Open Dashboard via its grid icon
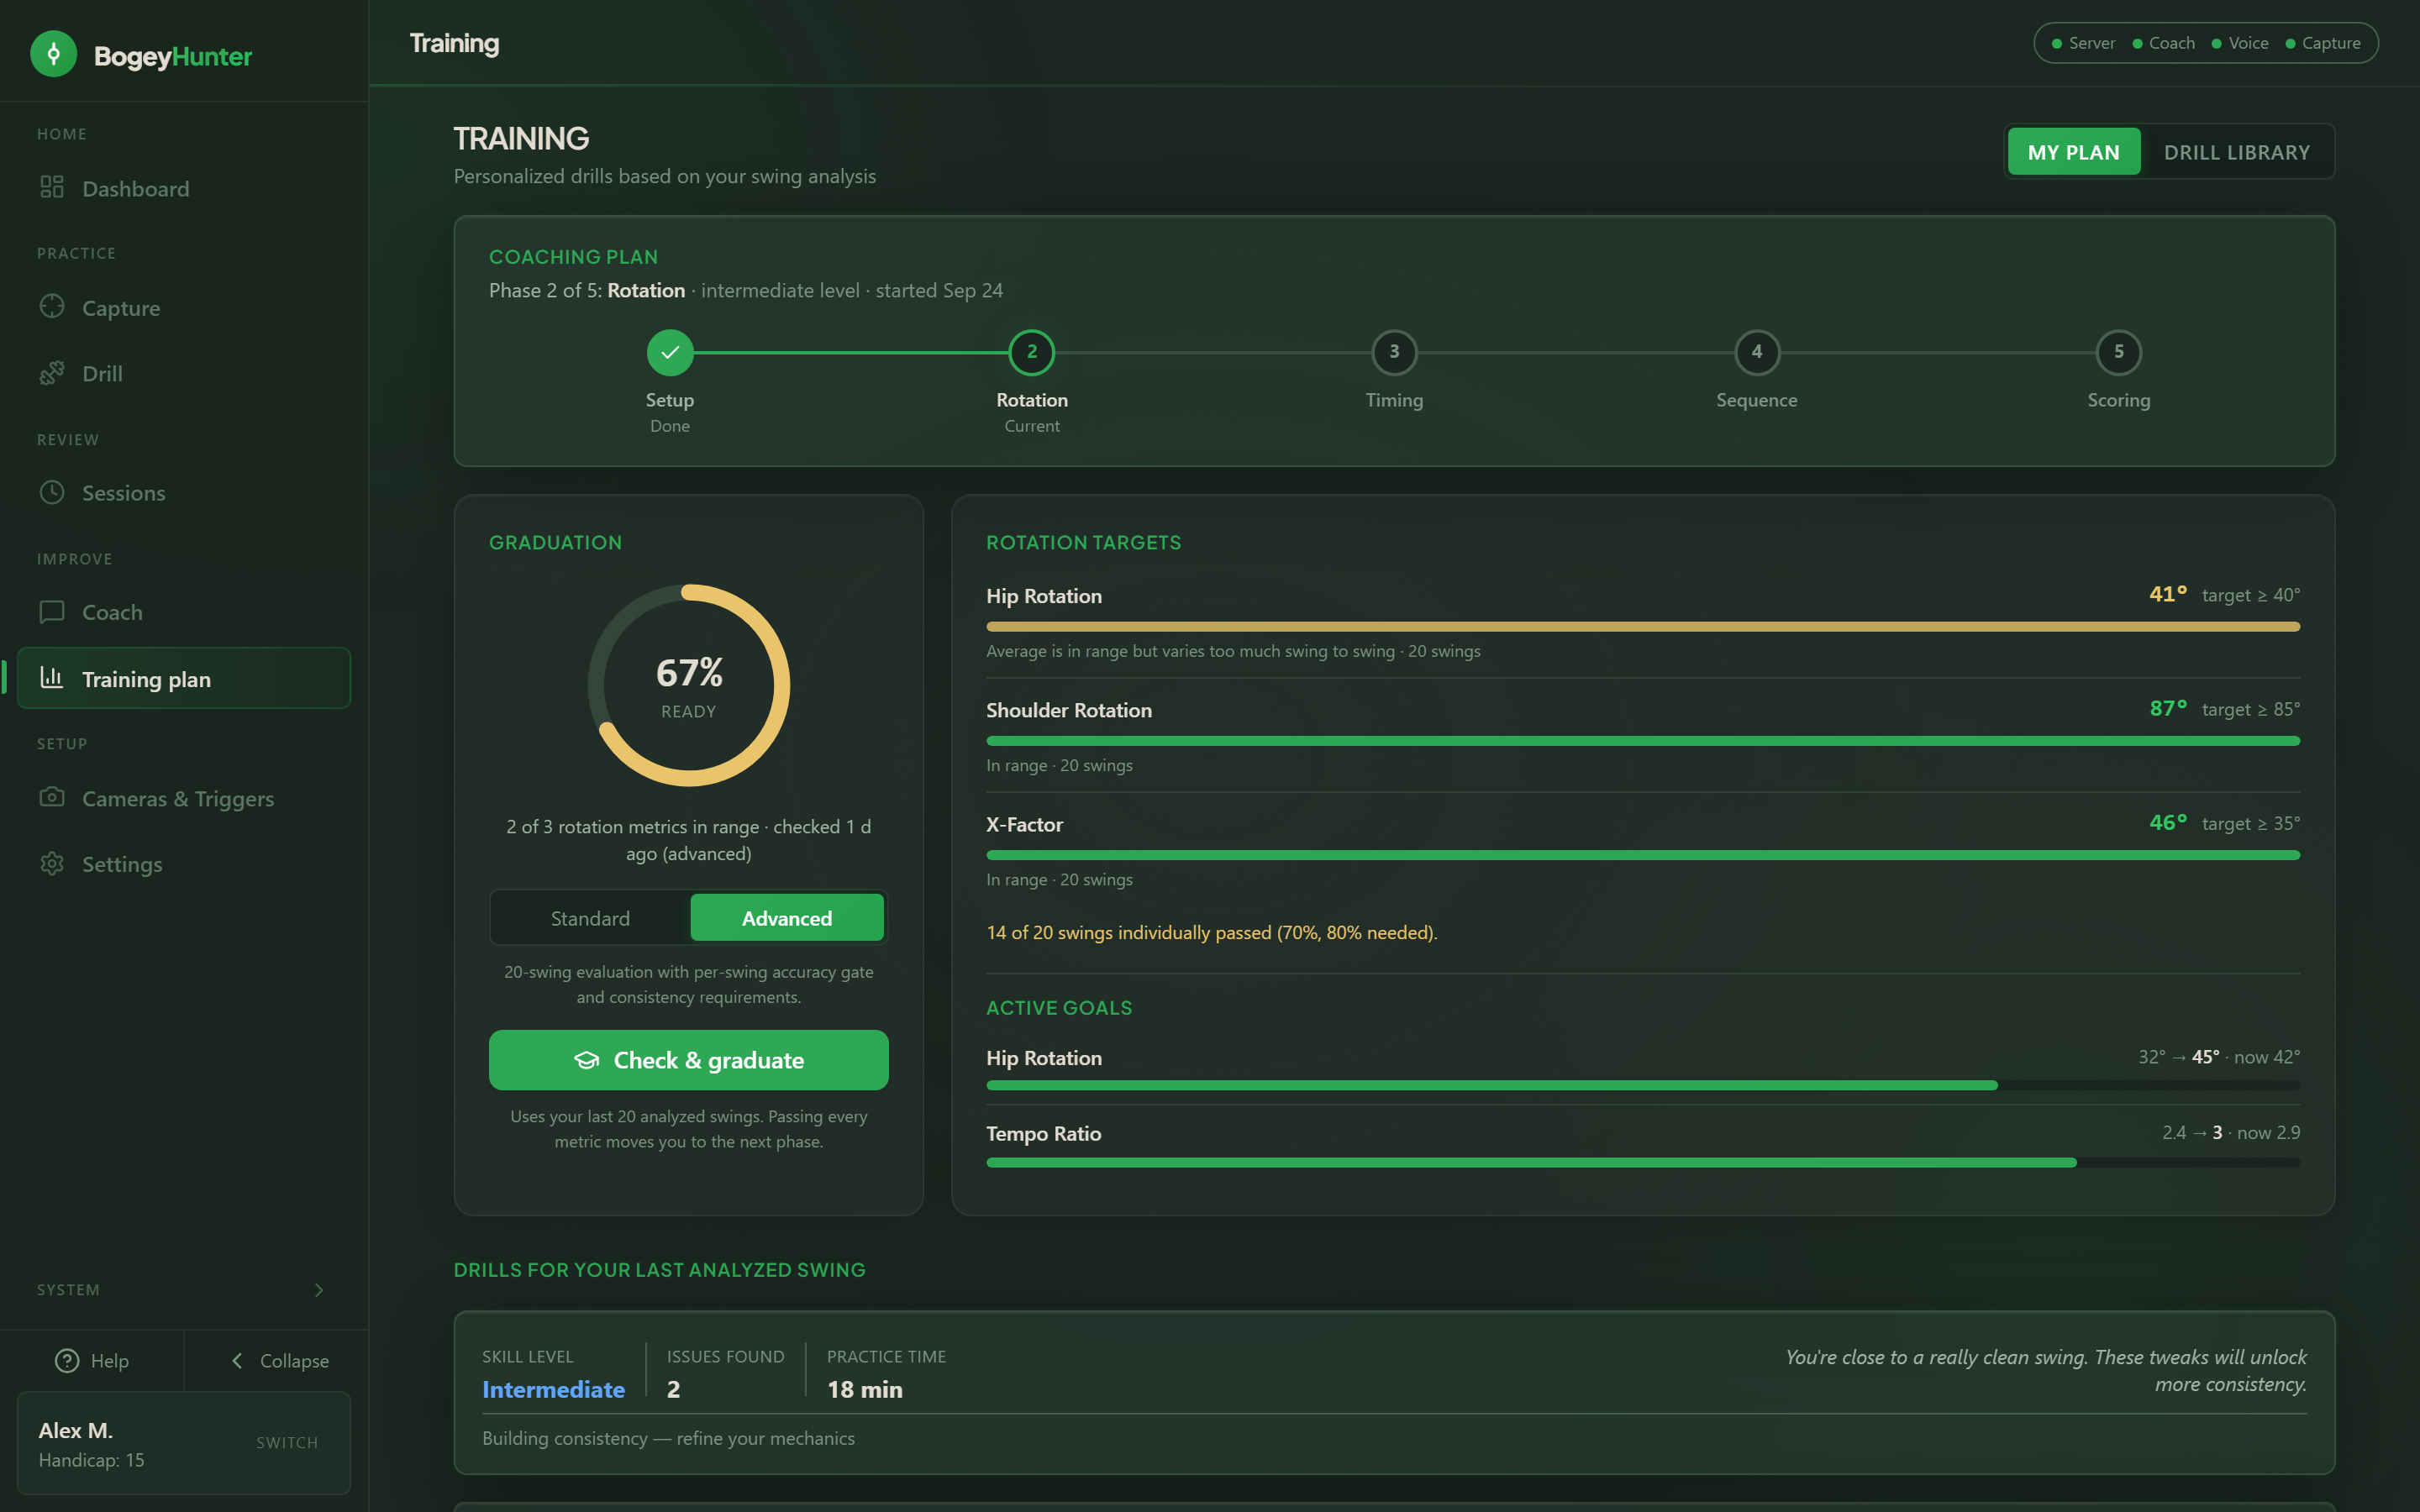 [52, 187]
